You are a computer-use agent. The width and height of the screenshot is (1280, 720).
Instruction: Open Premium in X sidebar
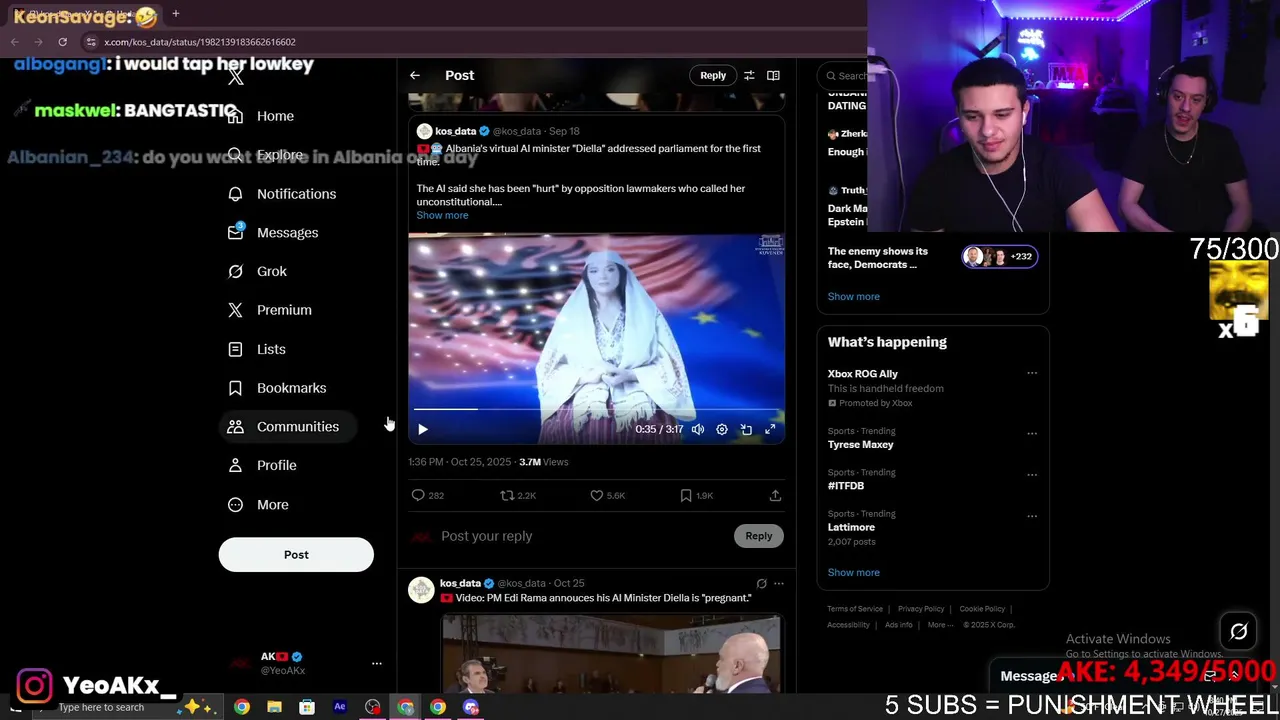270,310
